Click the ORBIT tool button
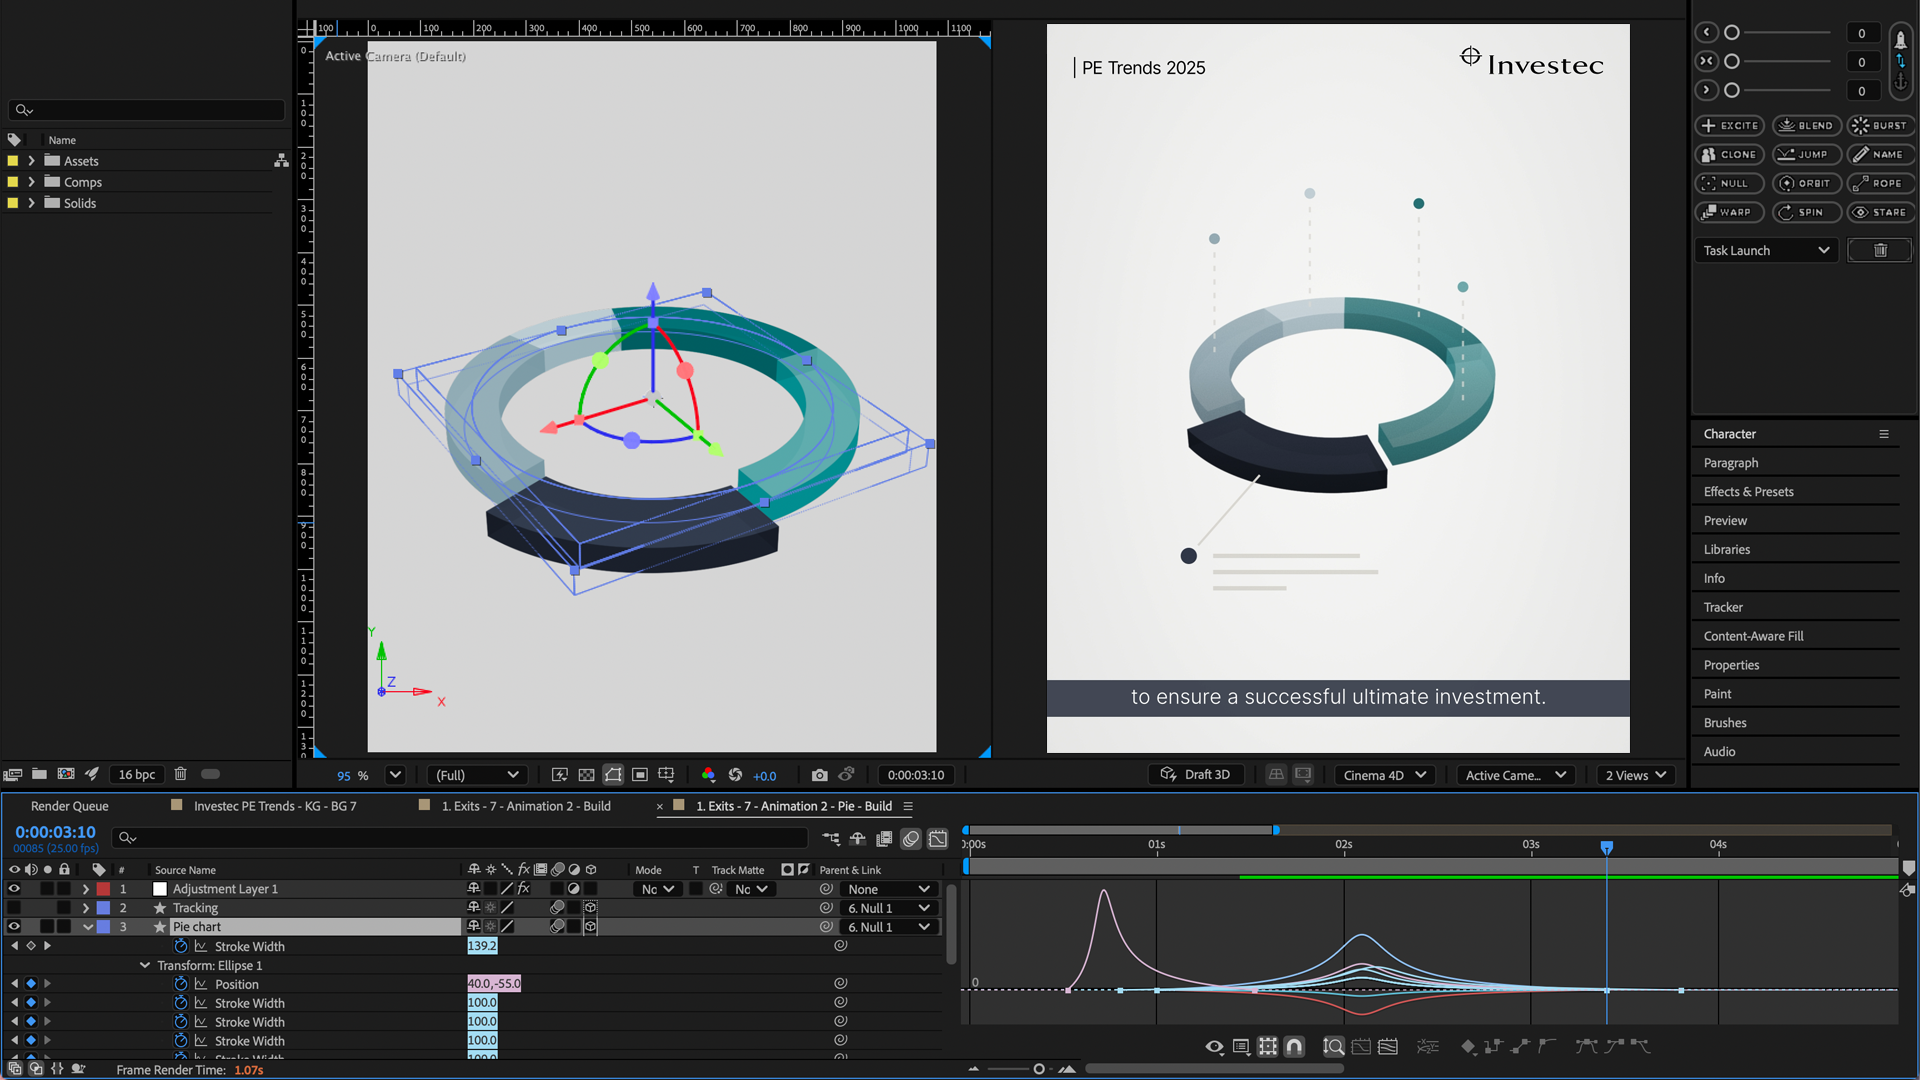Viewport: 1920px width, 1080px height. (x=1805, y=184)
